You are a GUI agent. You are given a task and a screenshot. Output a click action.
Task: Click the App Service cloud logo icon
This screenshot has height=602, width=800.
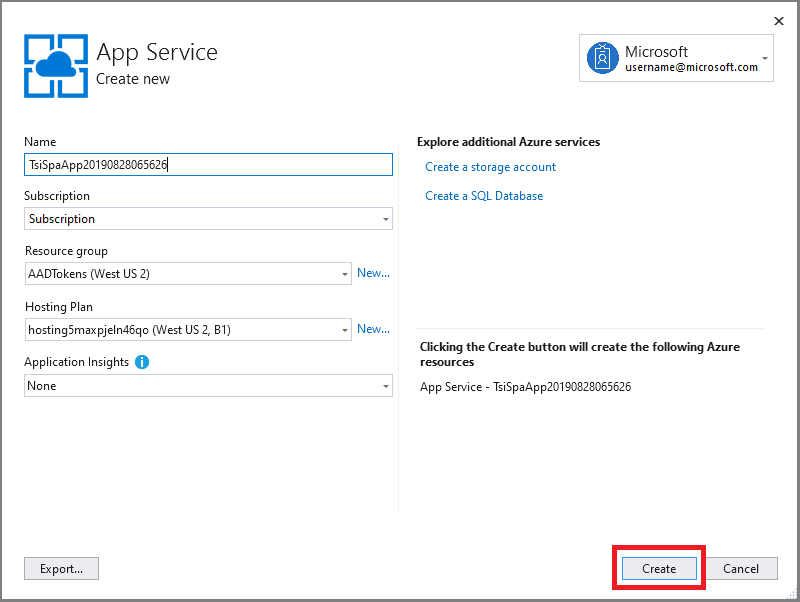pyautogui.click(x=55, y=64)
